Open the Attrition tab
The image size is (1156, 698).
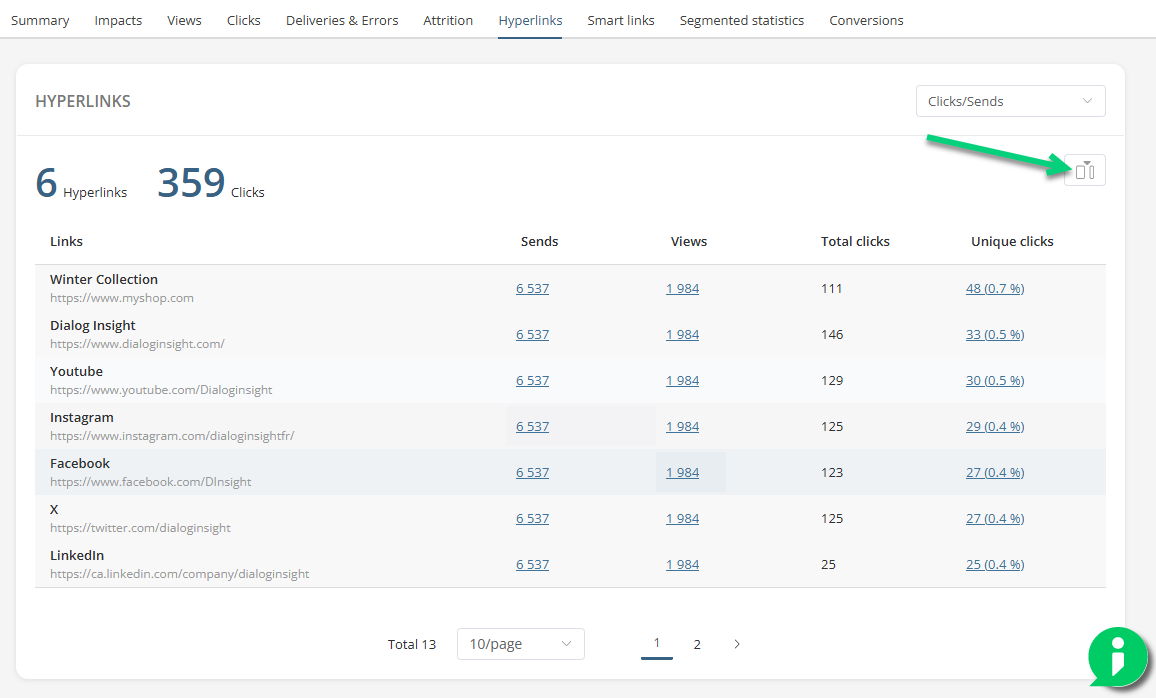448,21
